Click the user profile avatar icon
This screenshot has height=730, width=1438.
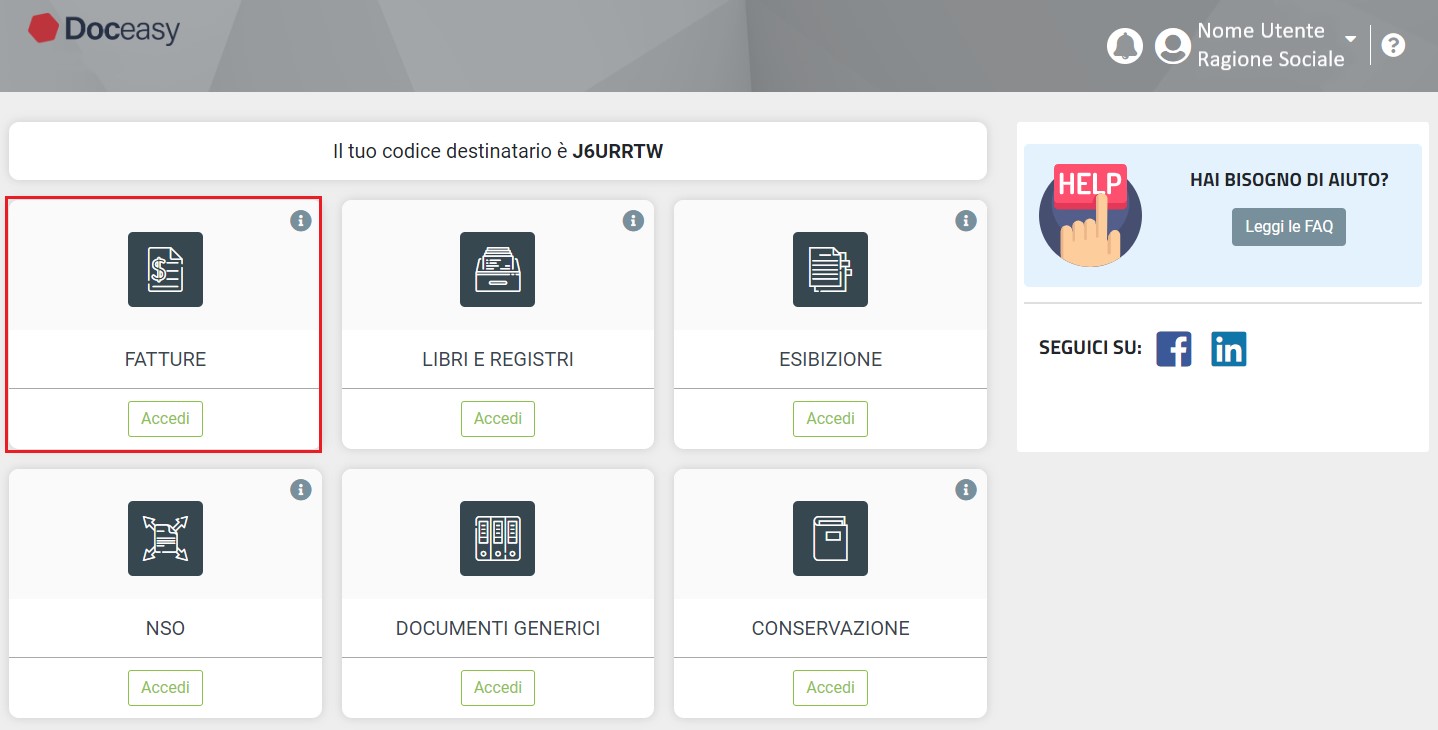(x=1171, y=45)
